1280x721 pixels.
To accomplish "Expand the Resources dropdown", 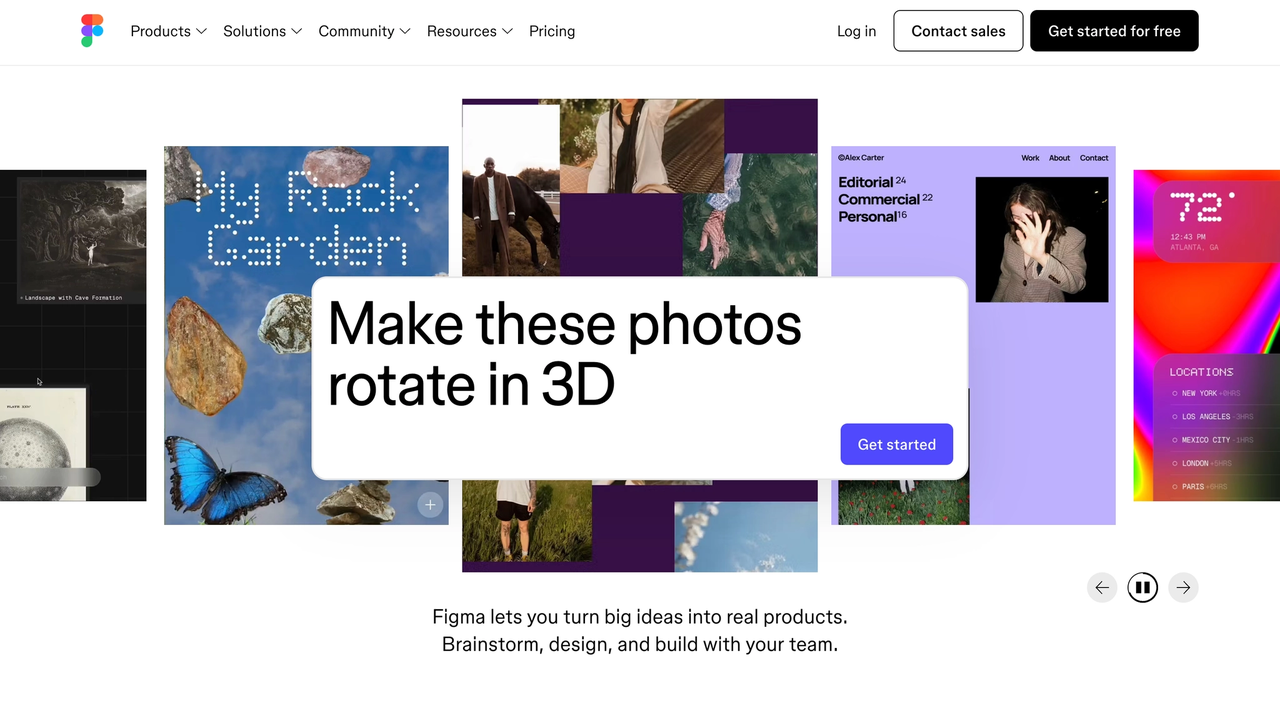I will tap(469, 31).
